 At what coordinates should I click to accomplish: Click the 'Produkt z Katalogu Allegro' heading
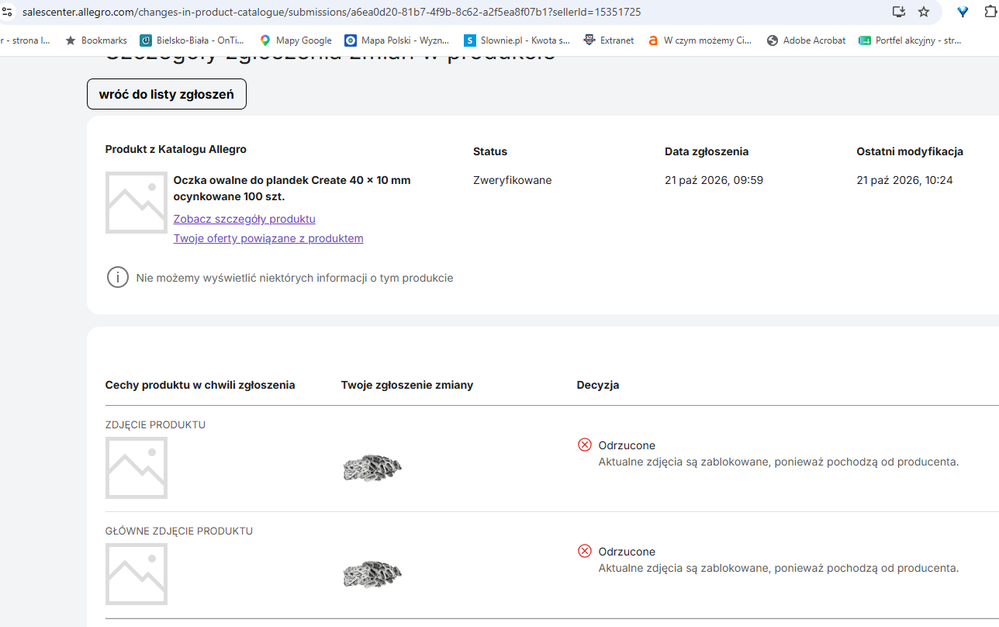176,149
